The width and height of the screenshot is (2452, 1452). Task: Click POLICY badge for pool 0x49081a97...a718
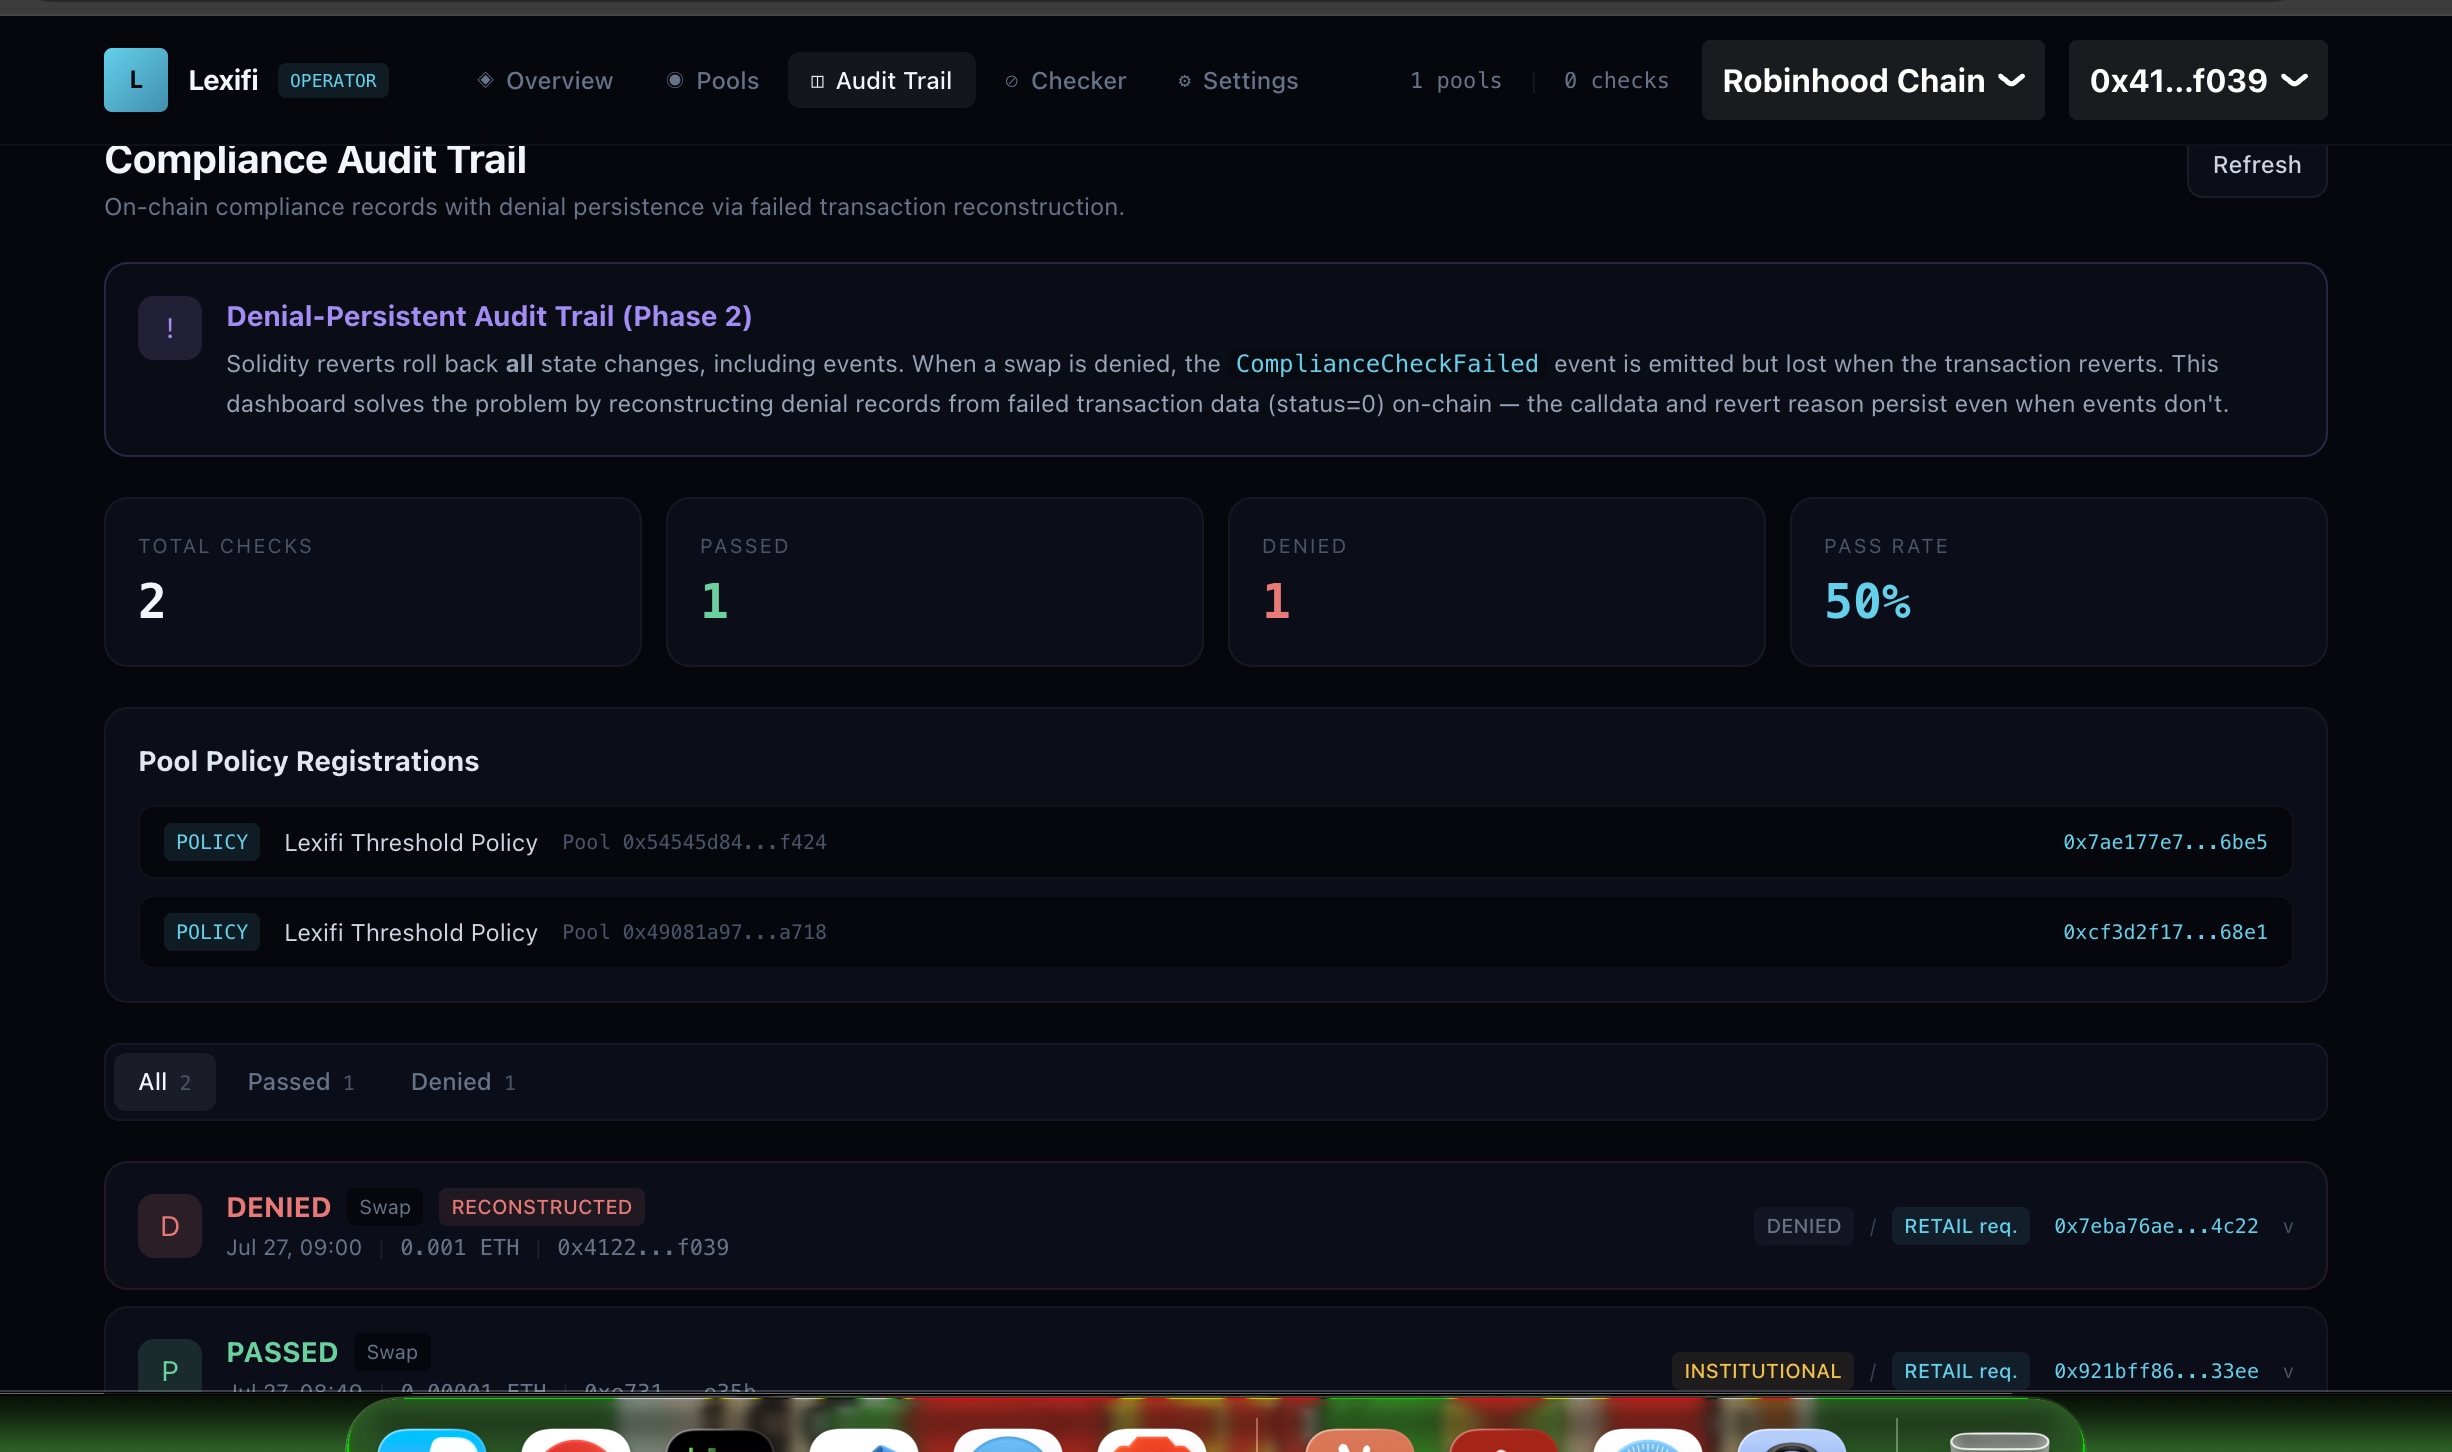tap(212, 932)
